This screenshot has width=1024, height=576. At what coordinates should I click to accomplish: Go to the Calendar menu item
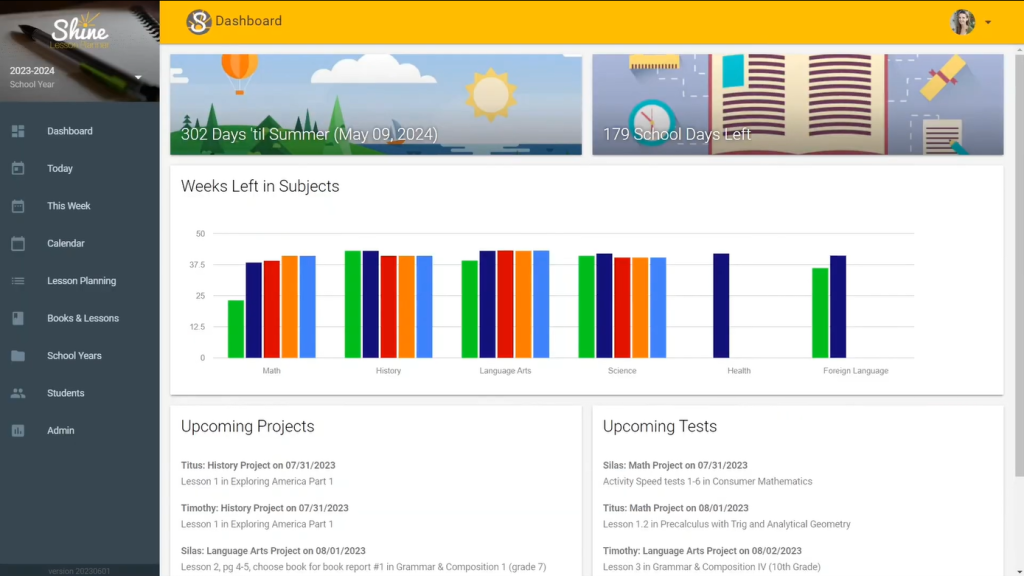pos(65,244)
